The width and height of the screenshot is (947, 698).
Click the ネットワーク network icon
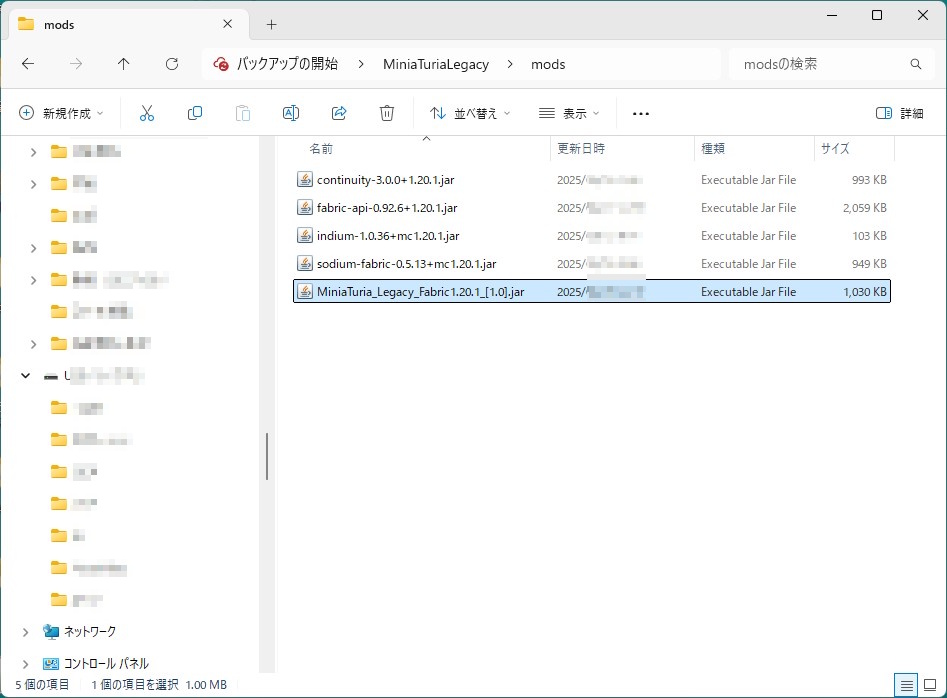pyautogui.click(x=51, y=632)
